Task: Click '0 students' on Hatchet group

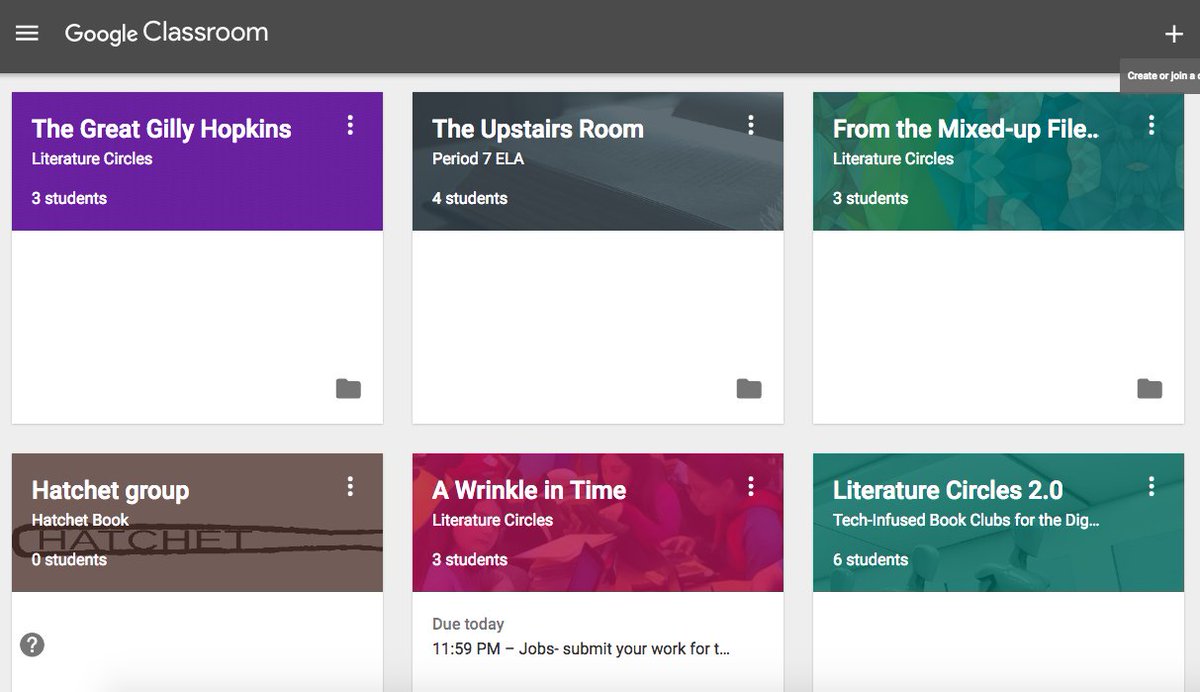Action: (x=69, y=559)
